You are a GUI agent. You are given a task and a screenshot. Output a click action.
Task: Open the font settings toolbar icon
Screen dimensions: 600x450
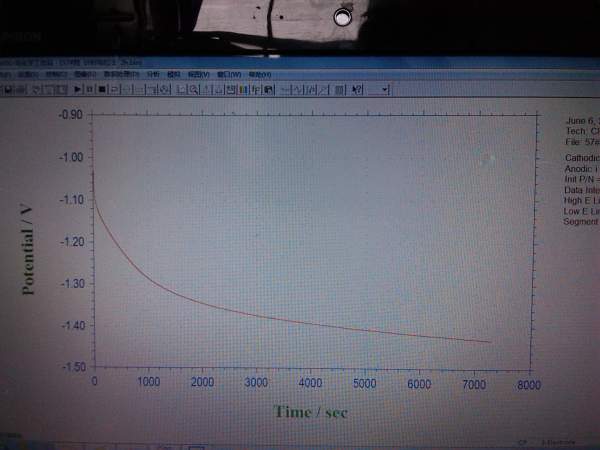click(x=256, y=90)
